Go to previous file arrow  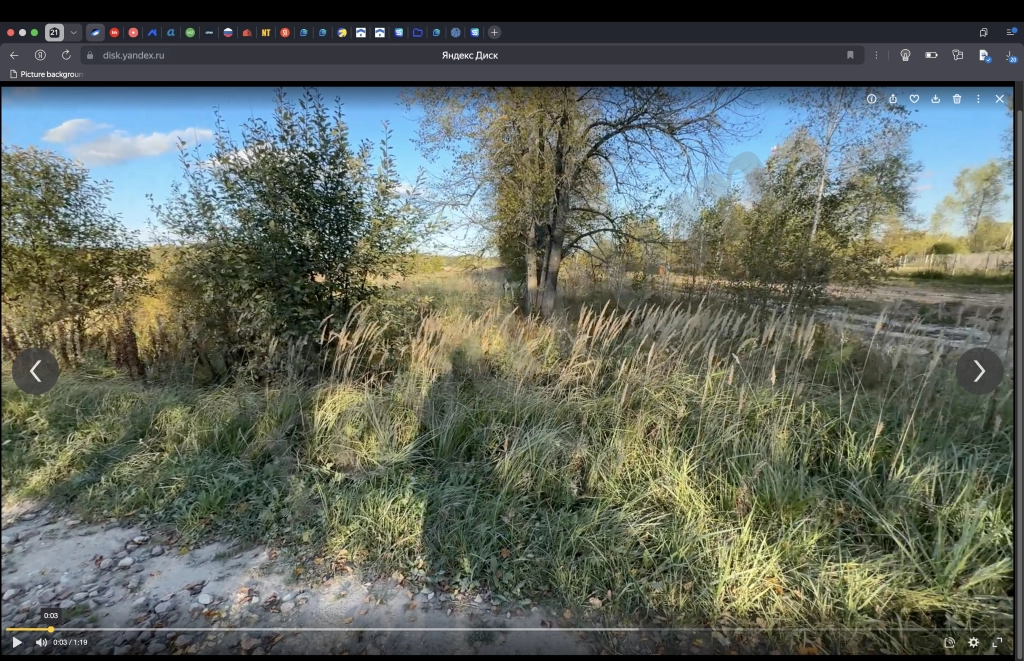pyautogui.click(x=36, y=371)
